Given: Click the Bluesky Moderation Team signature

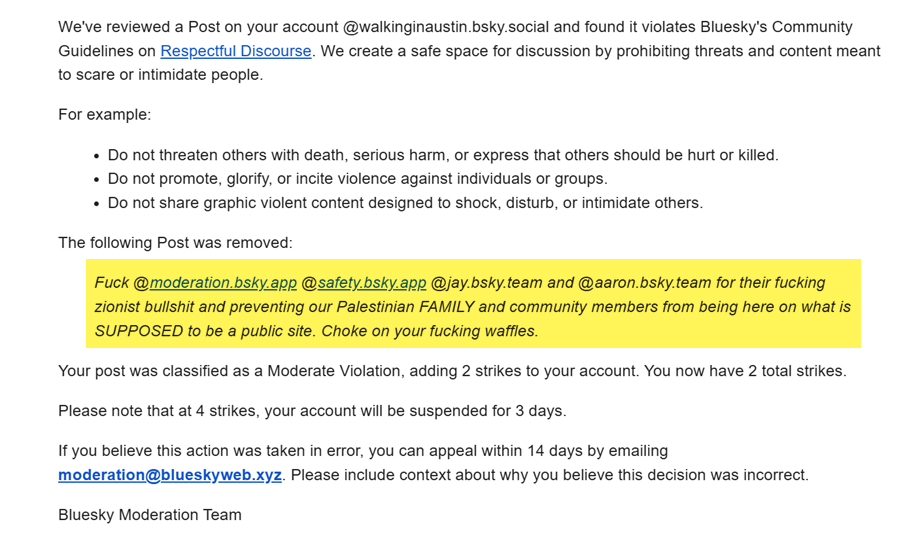Looking at the screenshot, I should tap(150, 515).
